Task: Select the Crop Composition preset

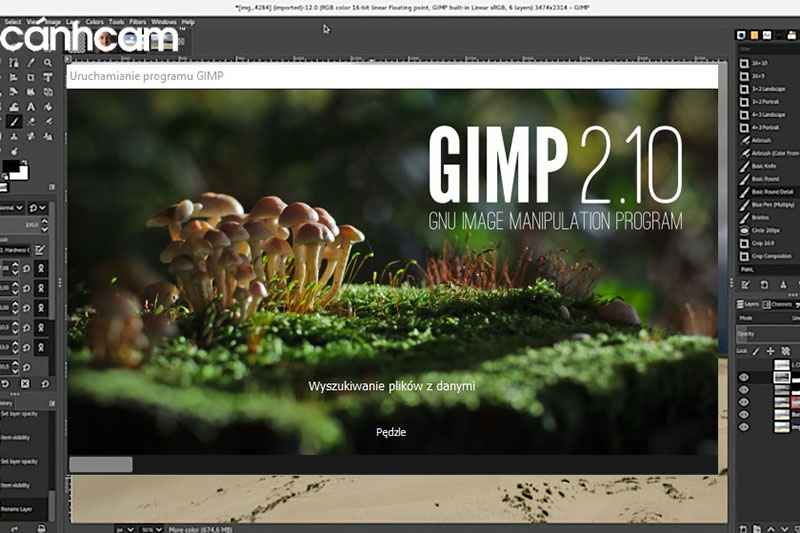Action: pos(769,256)
